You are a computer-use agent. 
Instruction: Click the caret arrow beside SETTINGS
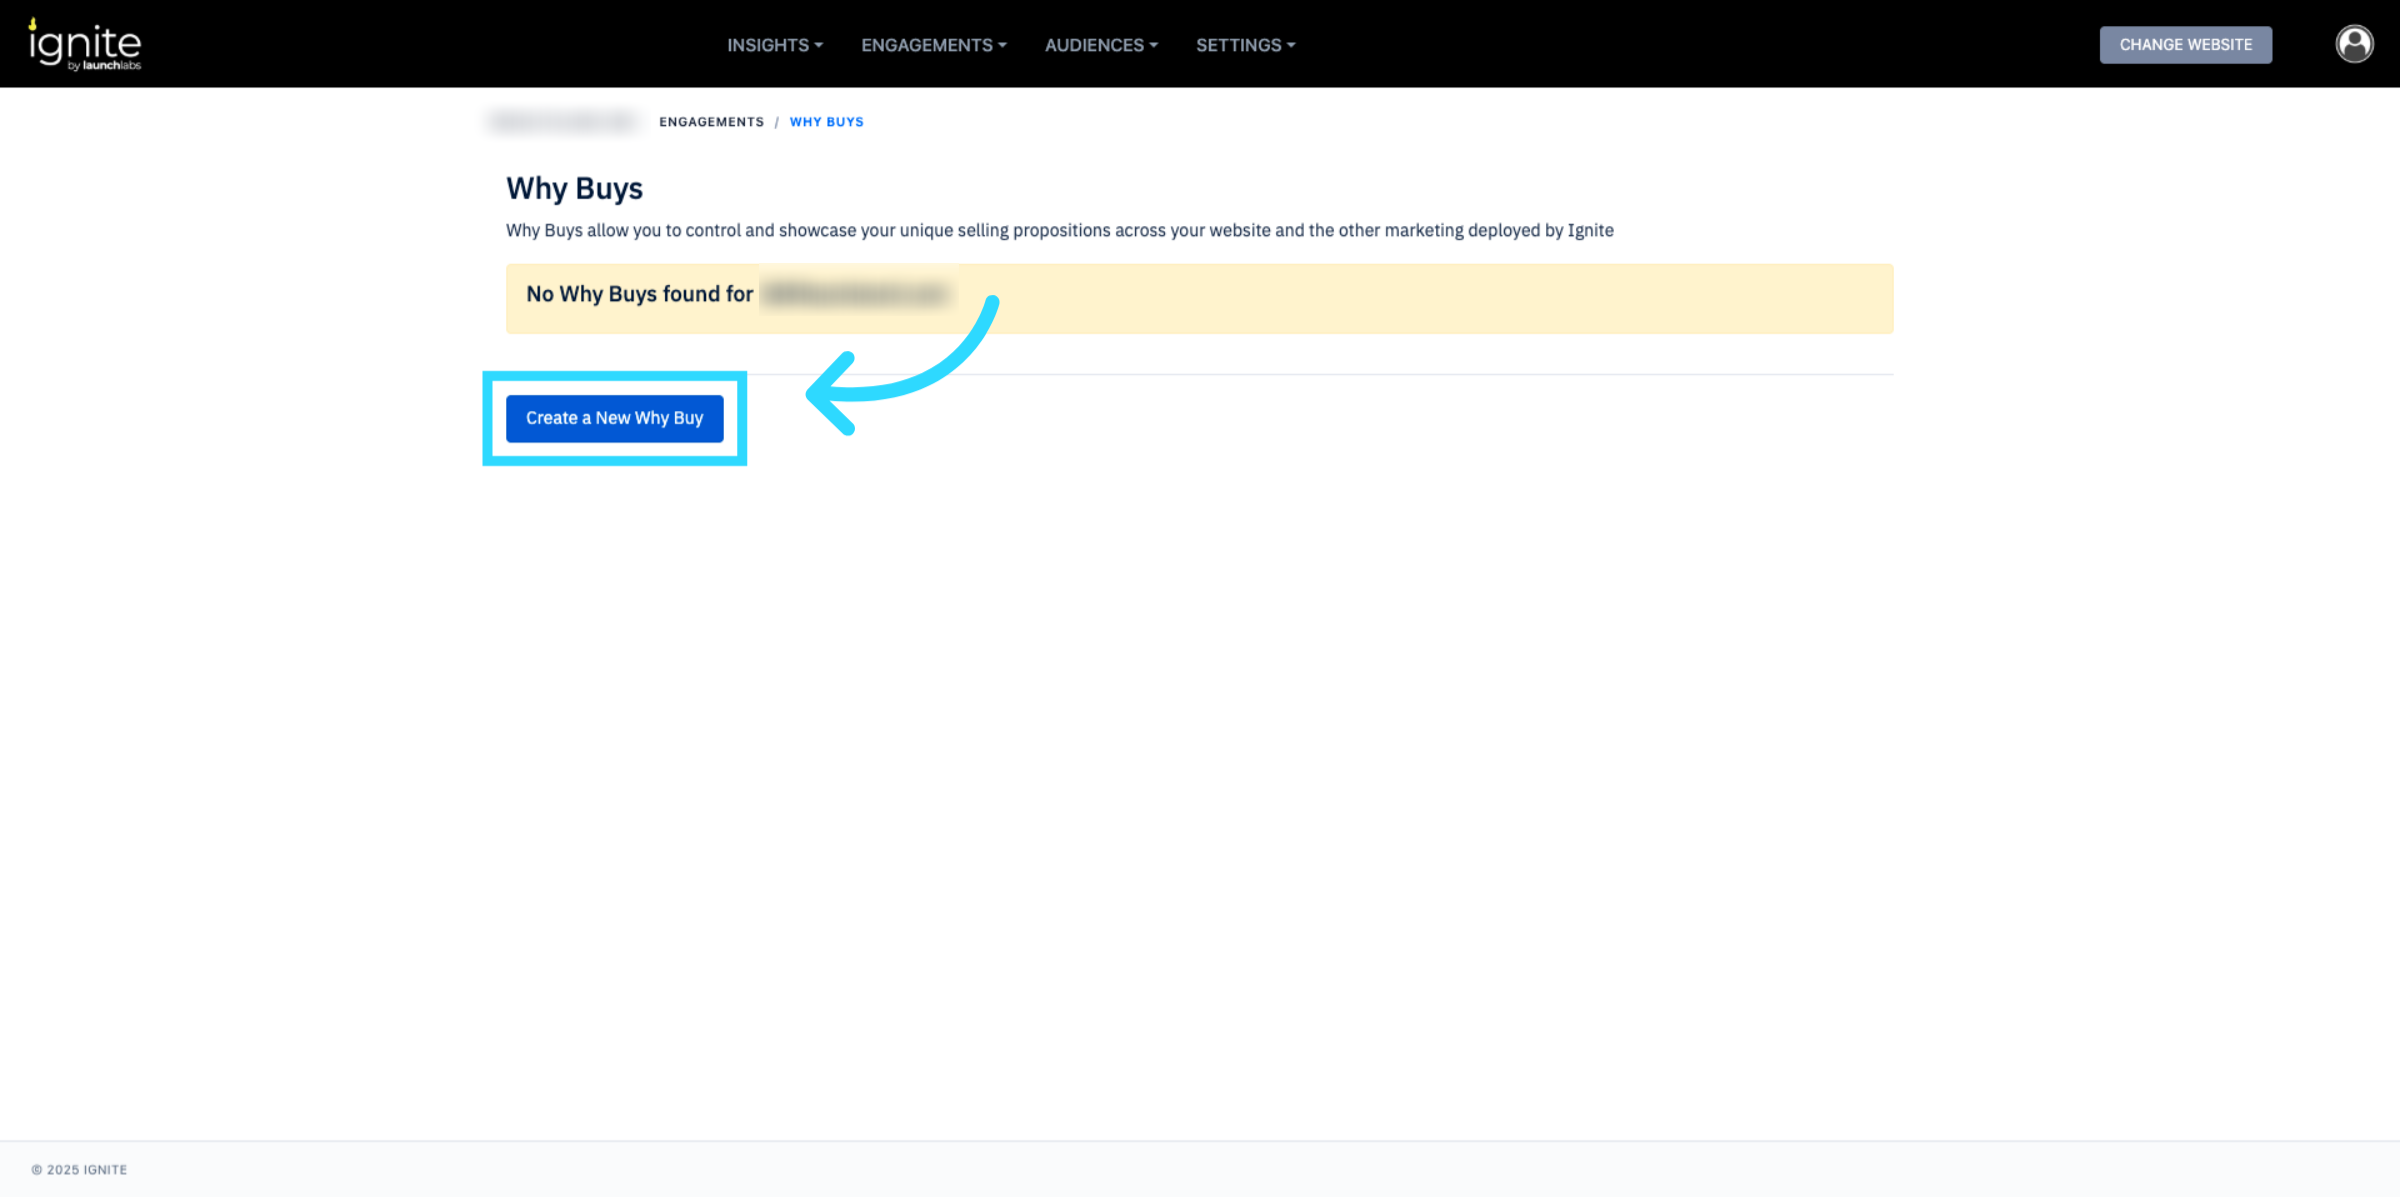pyautogui.click(x=1291, y=45)
